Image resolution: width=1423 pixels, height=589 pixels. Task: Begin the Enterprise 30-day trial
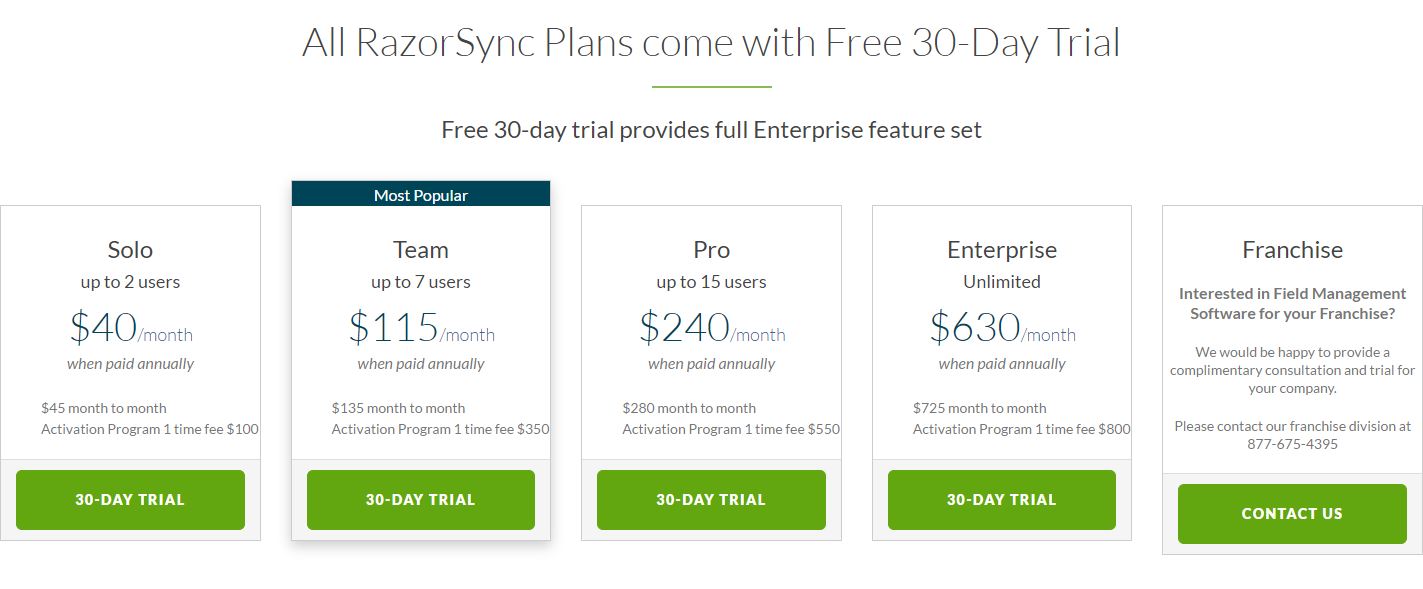[x=1001, y=499]
